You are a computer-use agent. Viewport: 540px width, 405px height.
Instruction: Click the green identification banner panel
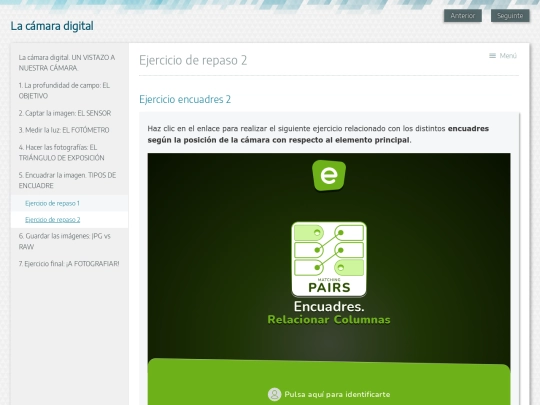329,382
